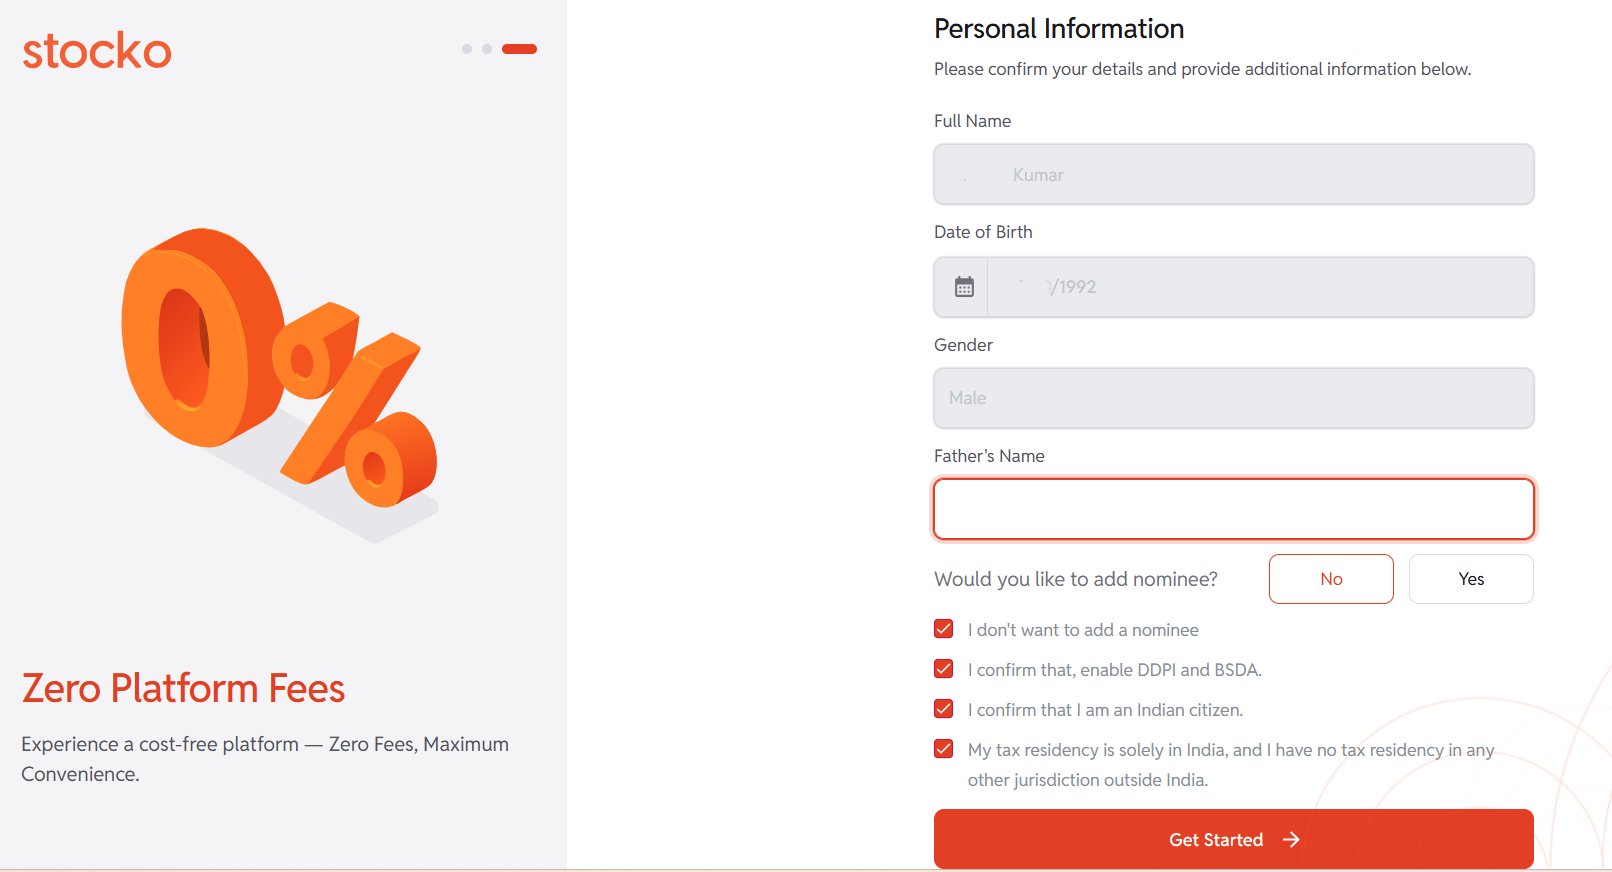The width and height of the screenshot is (1612, 872).
Task: Toggle the DDPI and BSDA confirmation checkbox
Action: coord(944,669)
